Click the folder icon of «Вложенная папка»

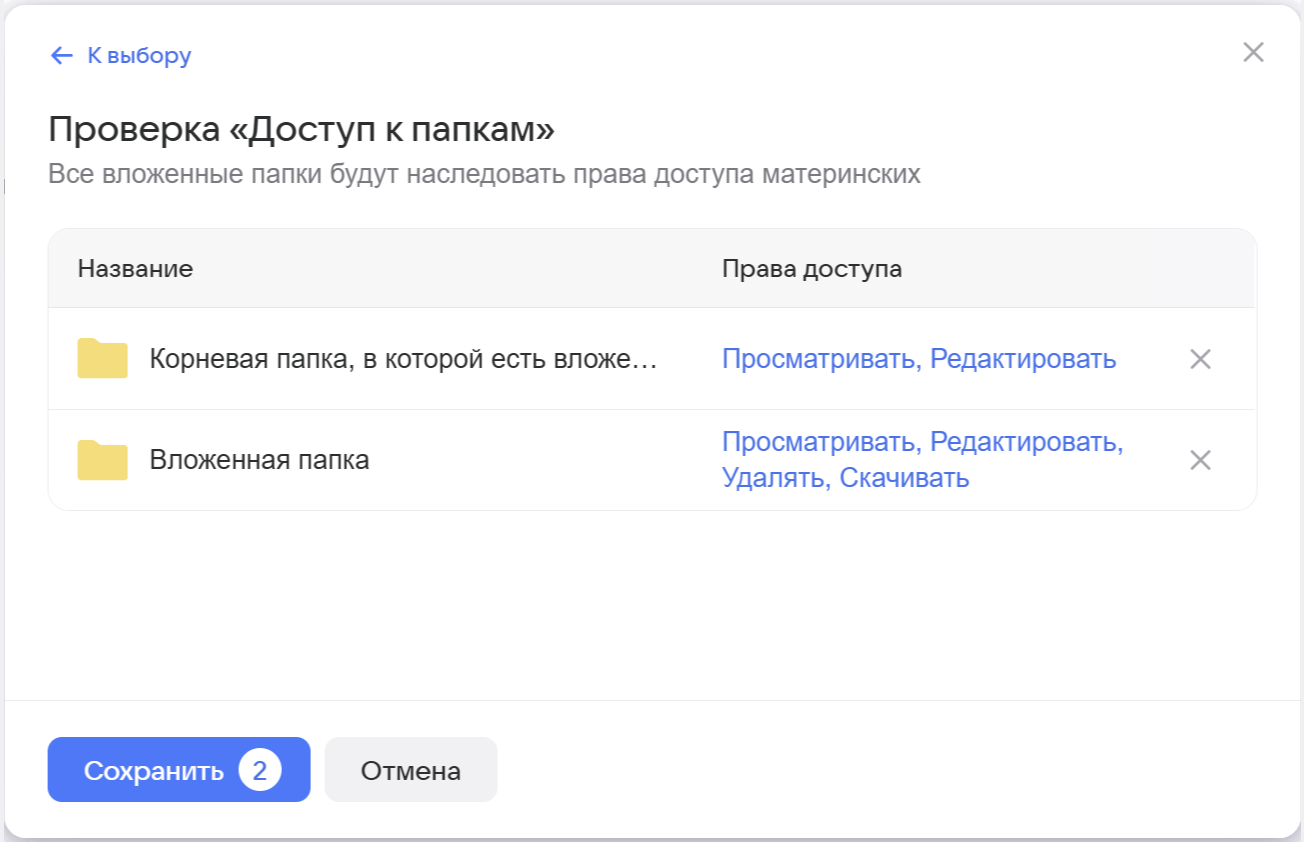103,460
